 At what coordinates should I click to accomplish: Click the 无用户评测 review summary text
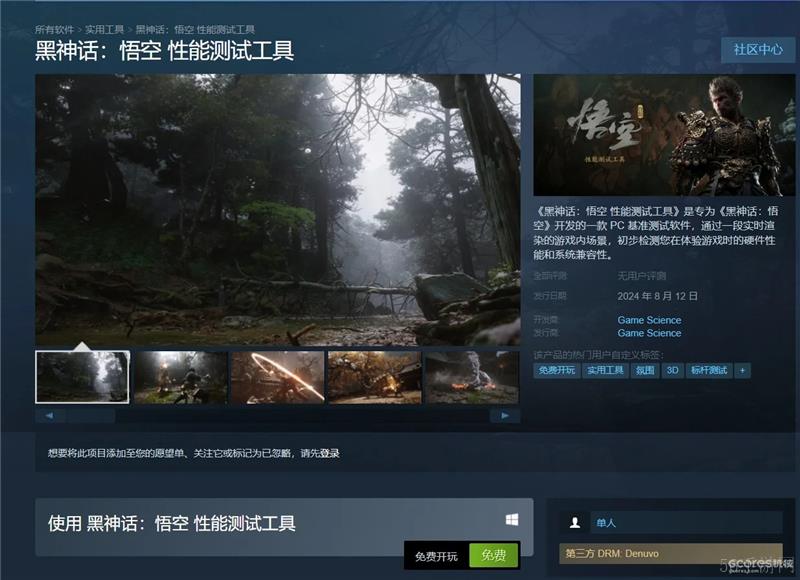point(642,276)
